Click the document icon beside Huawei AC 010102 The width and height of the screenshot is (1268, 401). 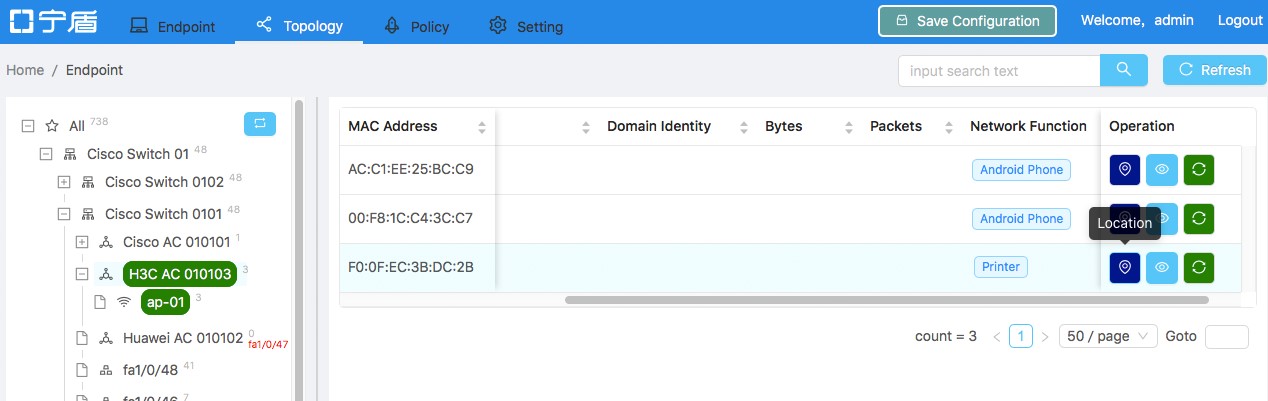(82, 338)
